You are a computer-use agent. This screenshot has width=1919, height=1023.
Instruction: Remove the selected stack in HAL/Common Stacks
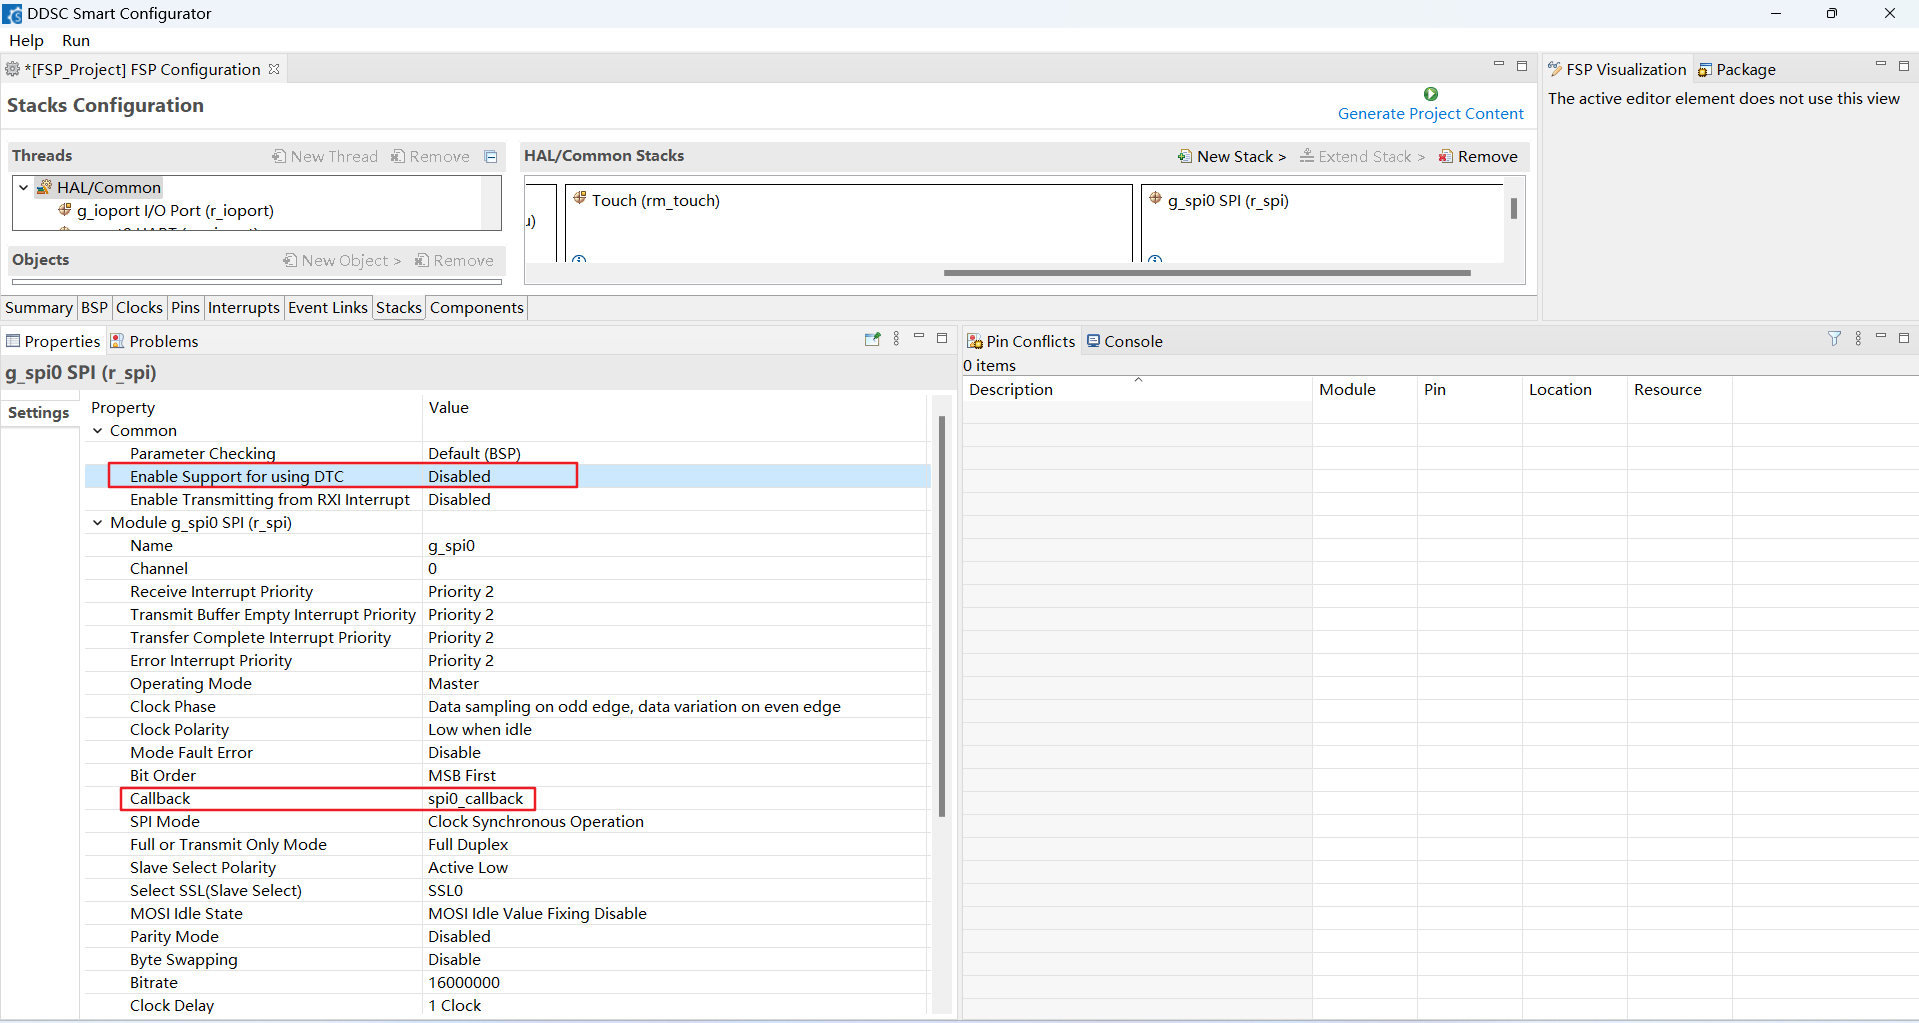[1478, 156]
